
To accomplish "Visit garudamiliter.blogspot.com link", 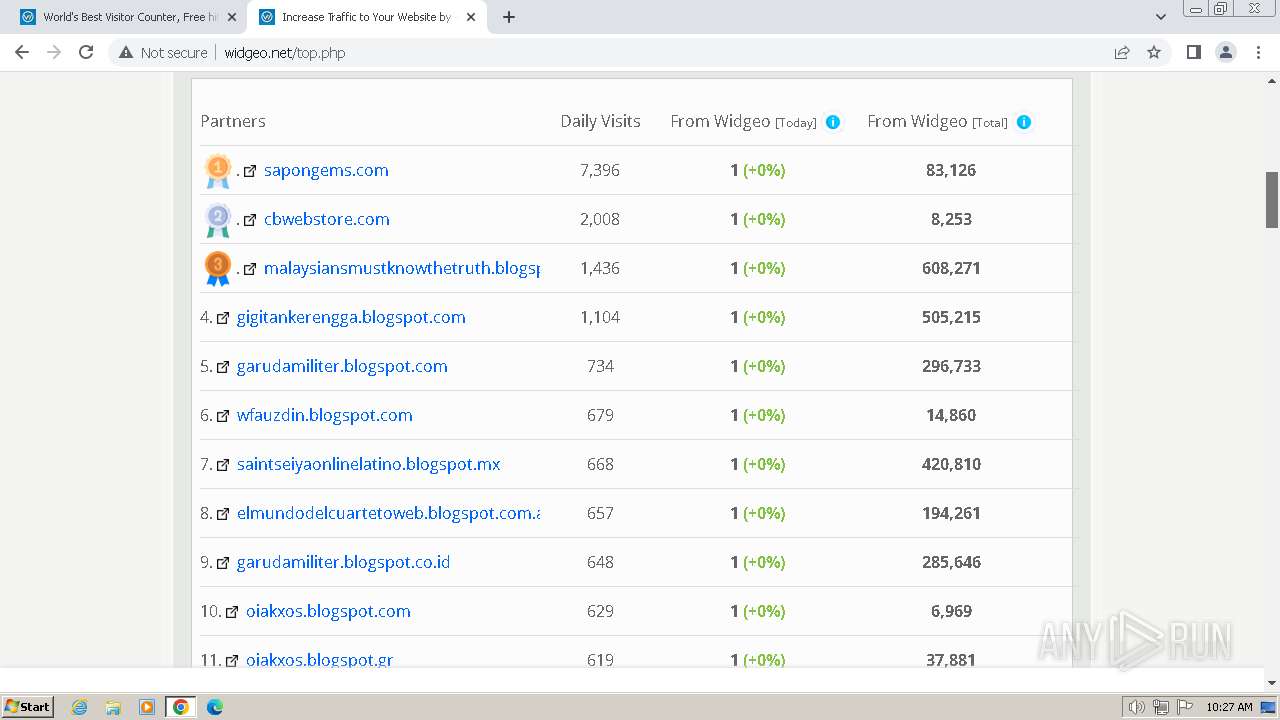I will pos(342,367).
